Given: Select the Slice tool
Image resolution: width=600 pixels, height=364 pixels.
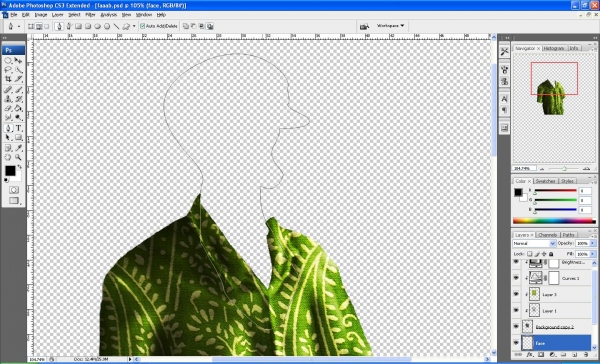Looking at the screenshot, I should pos(18,79).
